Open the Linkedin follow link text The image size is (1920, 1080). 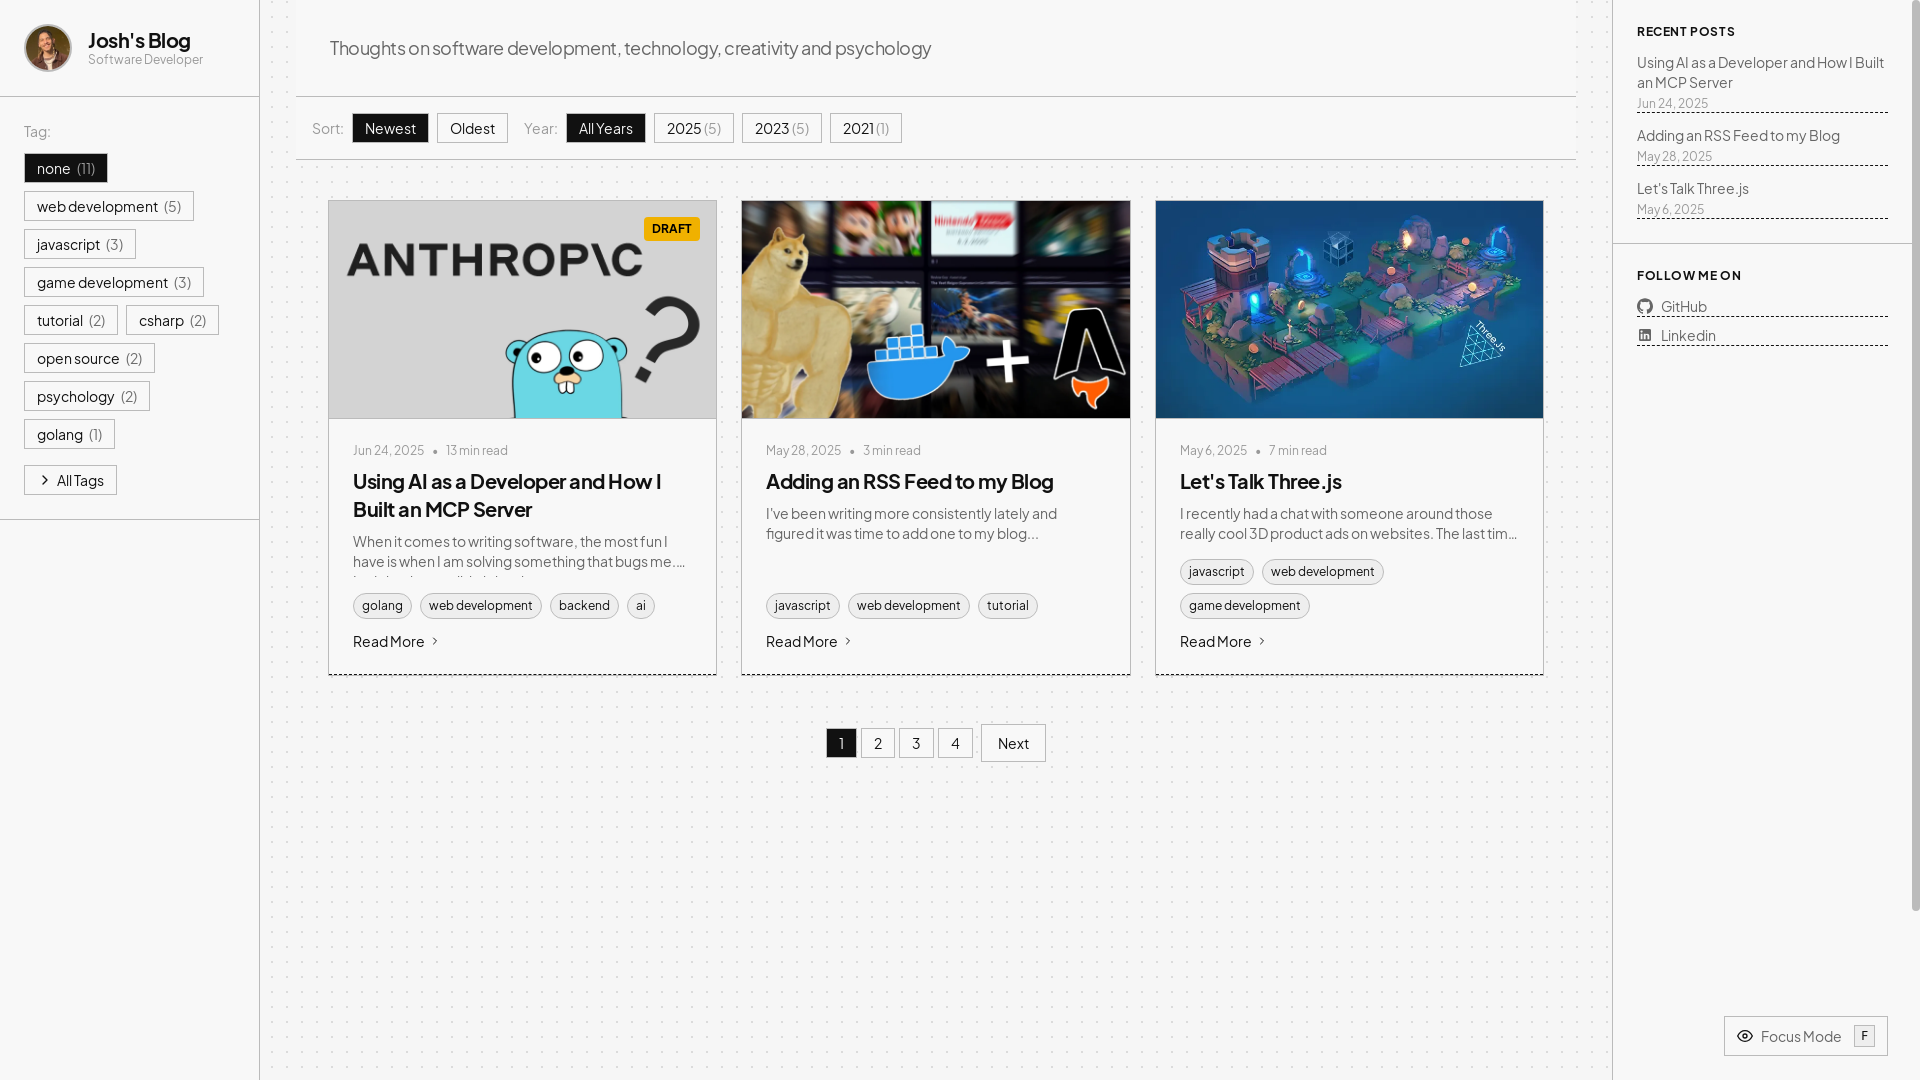point(1688,335)
